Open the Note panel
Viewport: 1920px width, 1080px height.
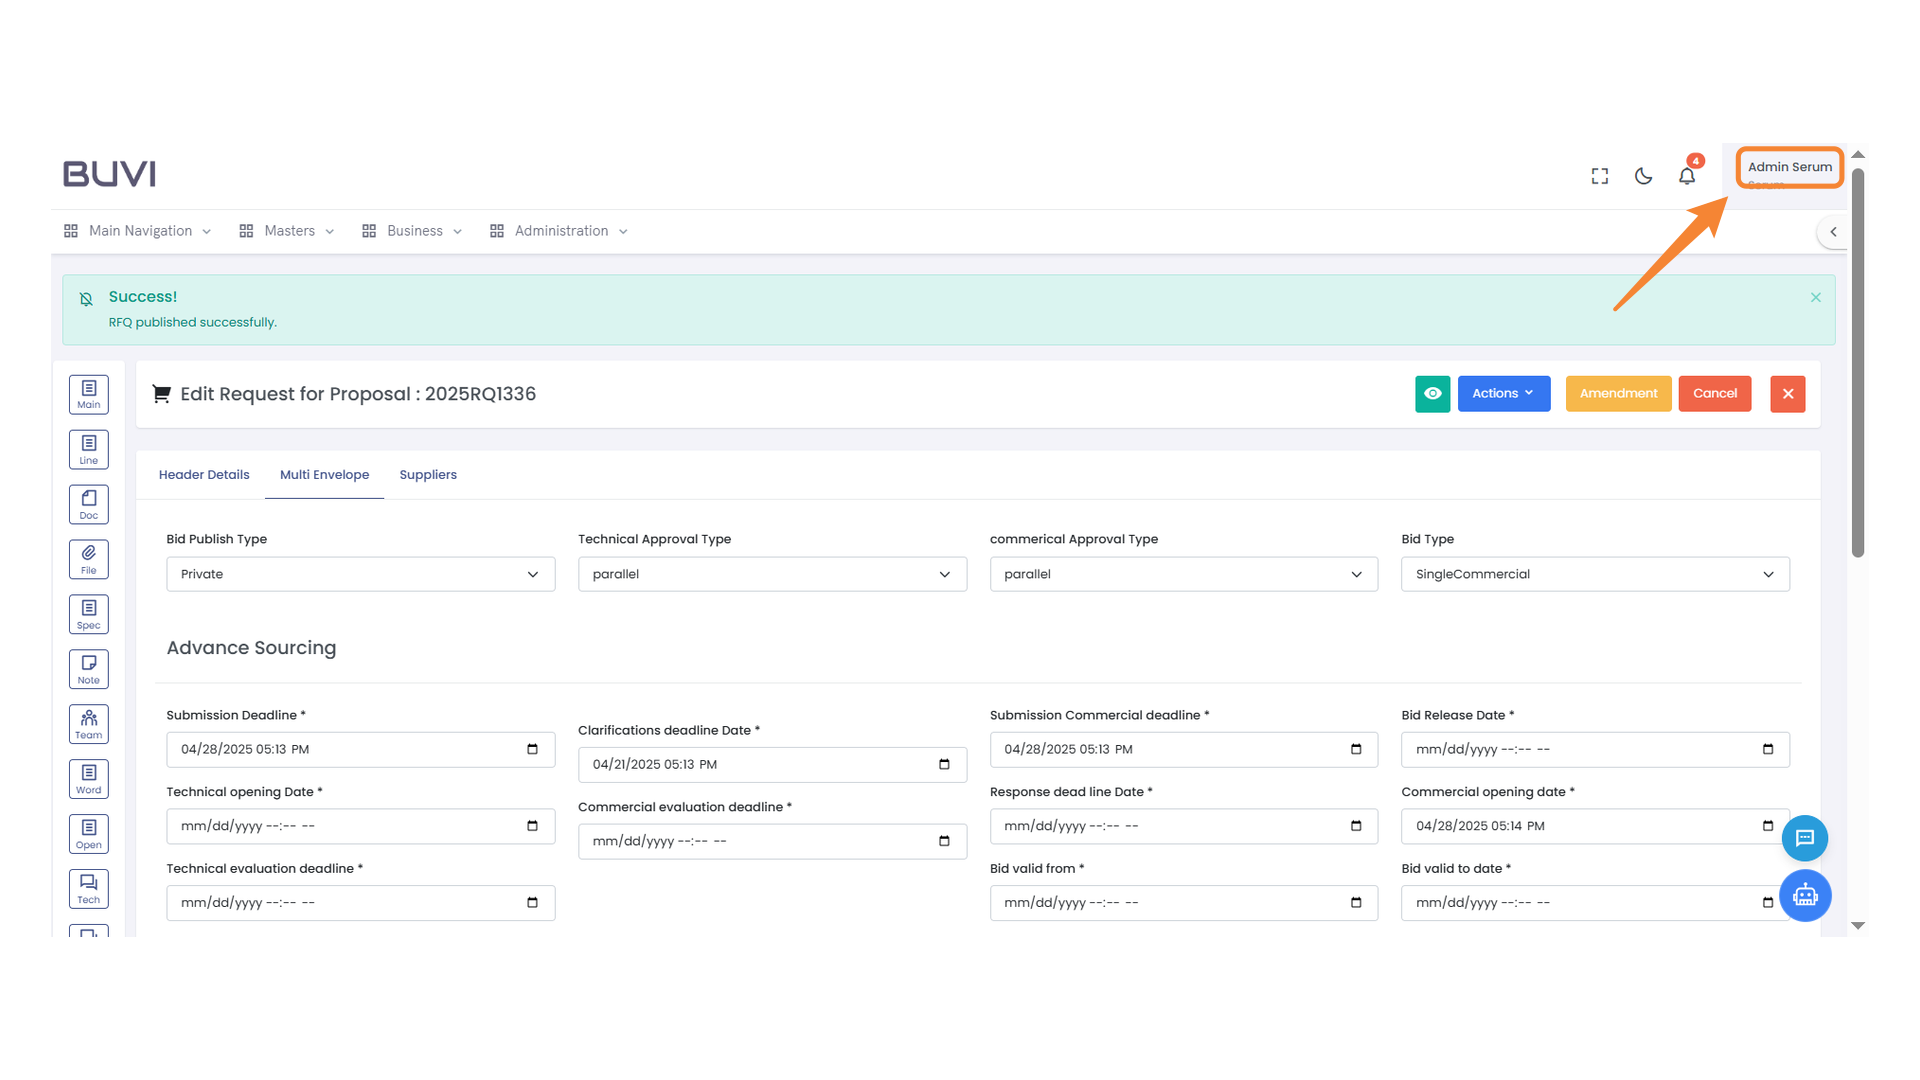click(88, 668)
